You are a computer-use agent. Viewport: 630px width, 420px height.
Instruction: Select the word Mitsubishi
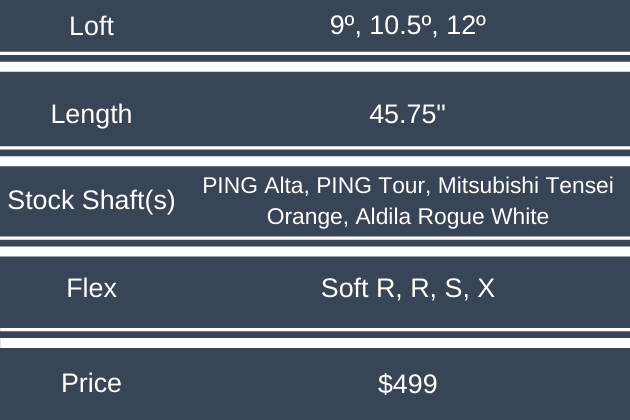coord(460,186)
